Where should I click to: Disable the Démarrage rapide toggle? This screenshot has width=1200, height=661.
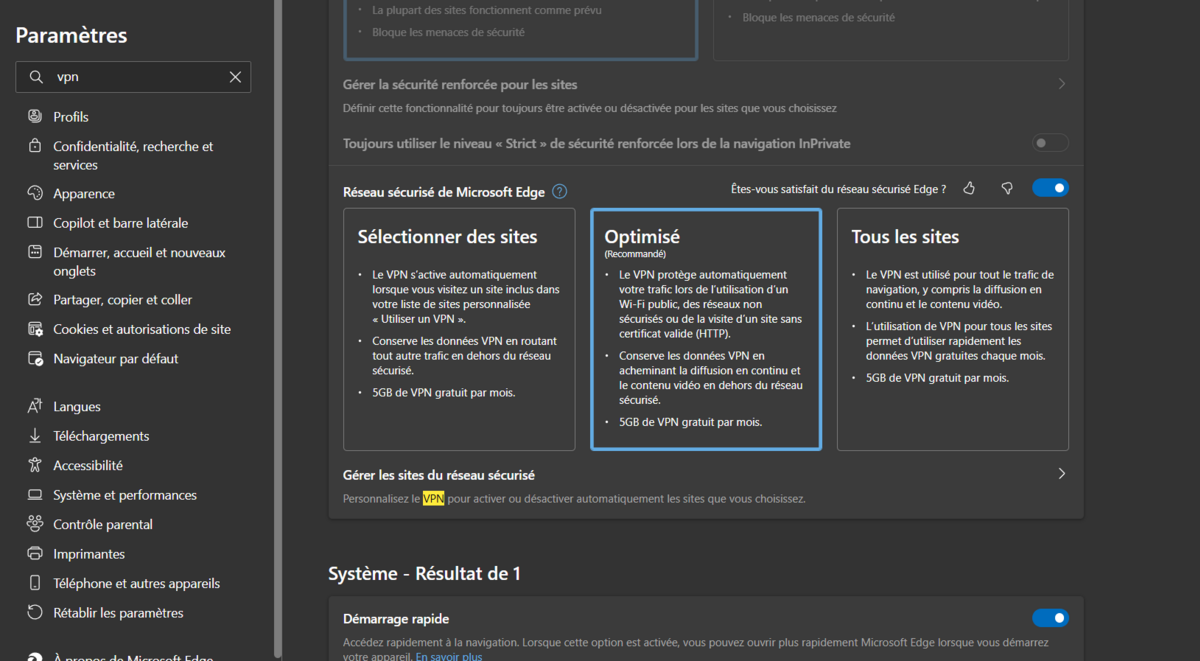[1050, 618]
